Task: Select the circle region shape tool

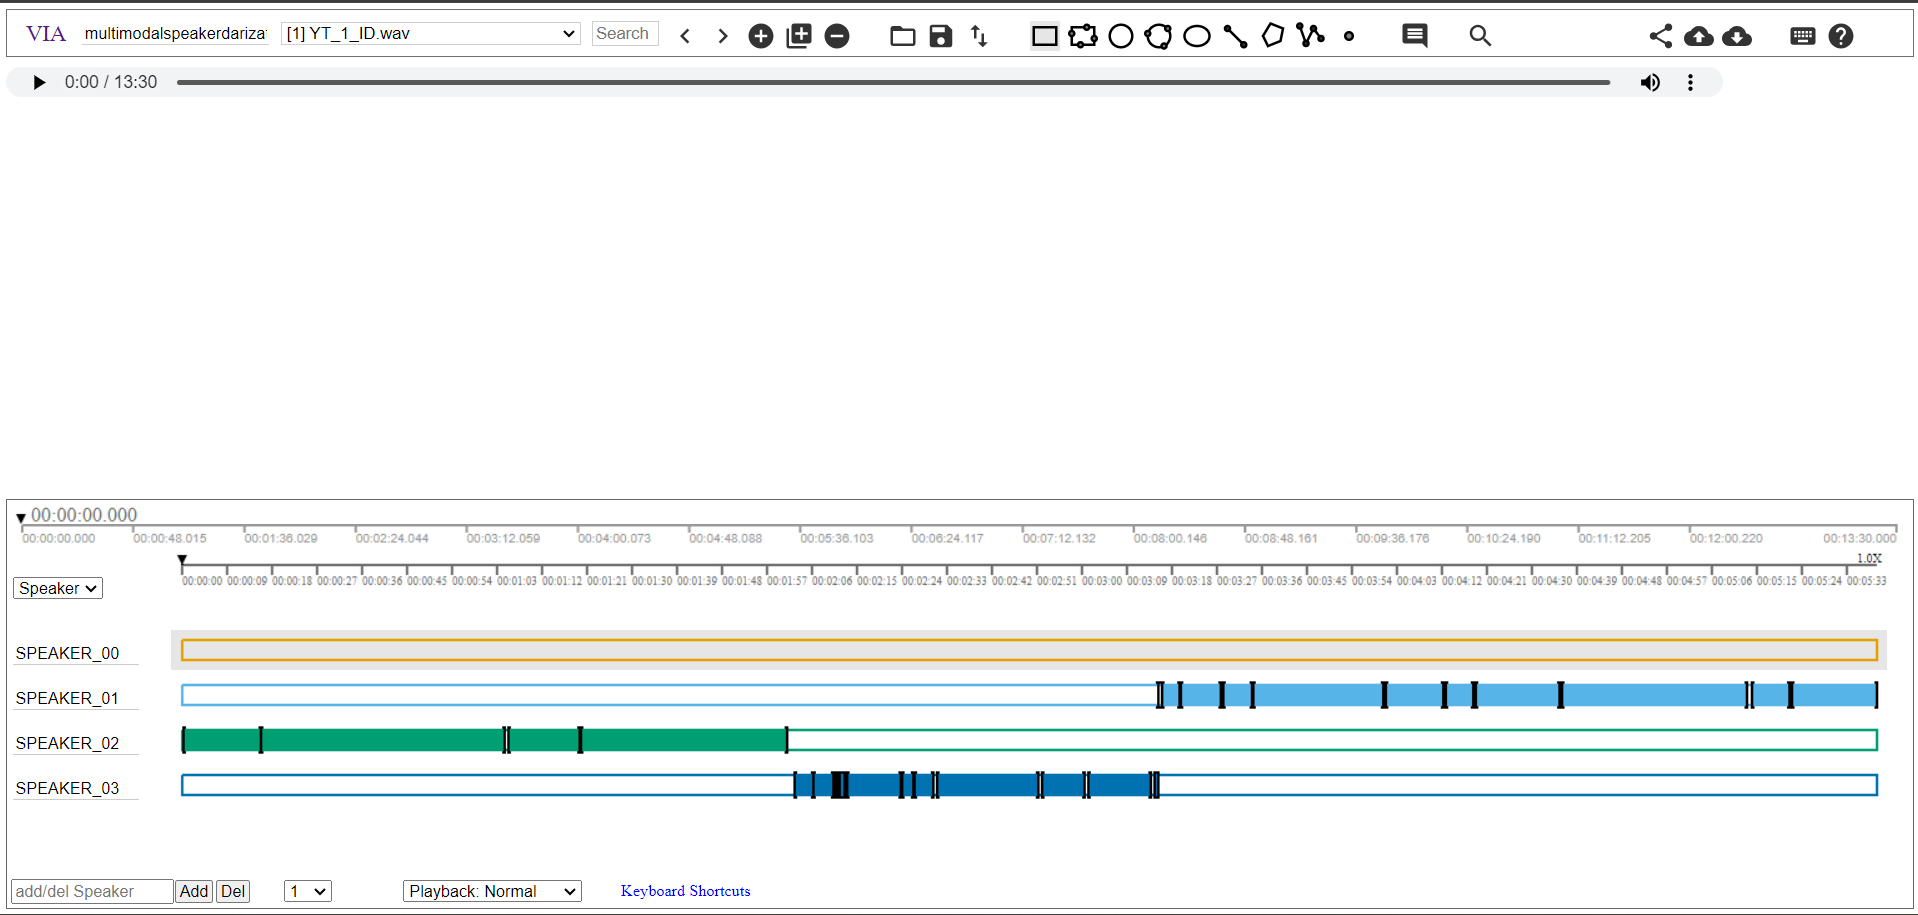Action: coord(1121,36)
